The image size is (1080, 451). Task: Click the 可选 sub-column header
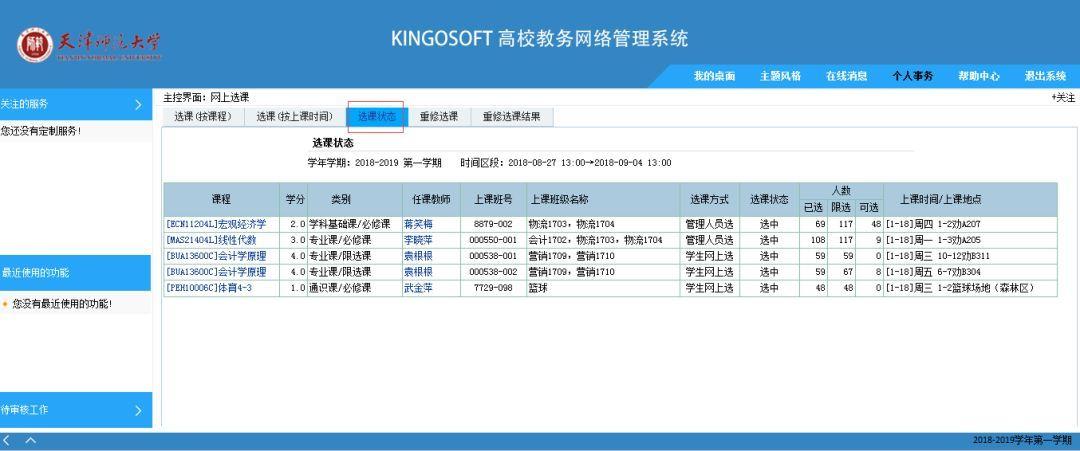click(869, 207)
